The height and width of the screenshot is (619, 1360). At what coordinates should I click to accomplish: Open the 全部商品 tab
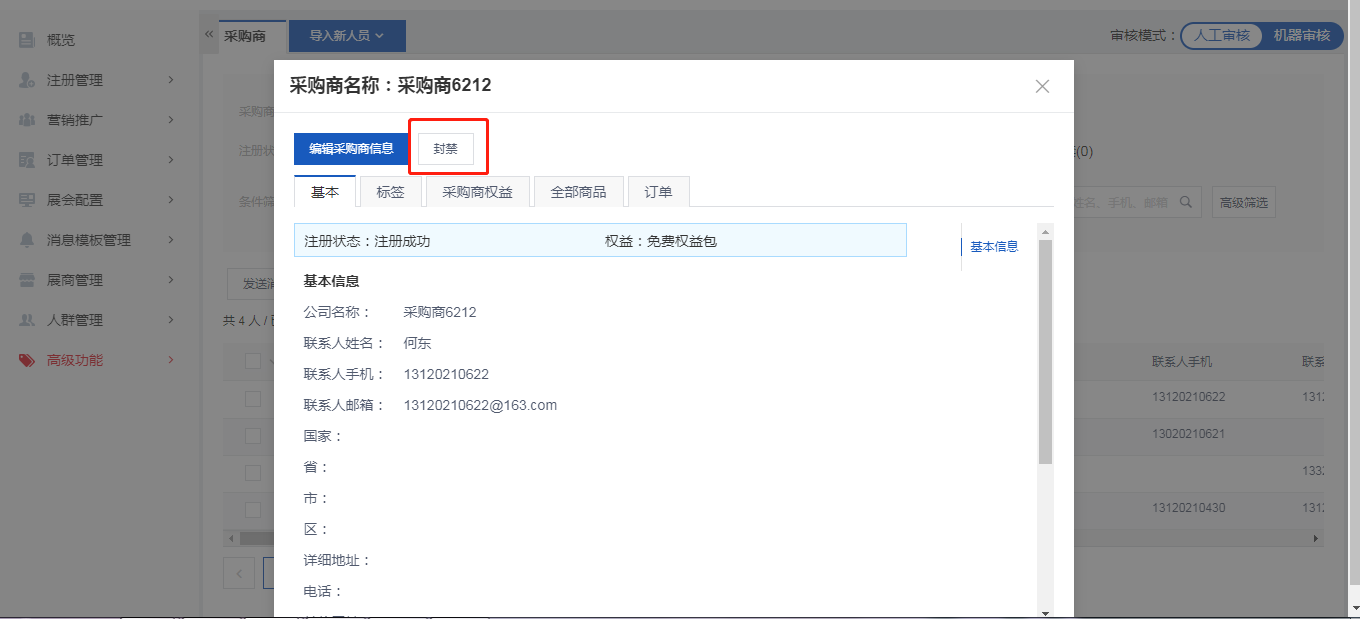[x=578, y=192]
